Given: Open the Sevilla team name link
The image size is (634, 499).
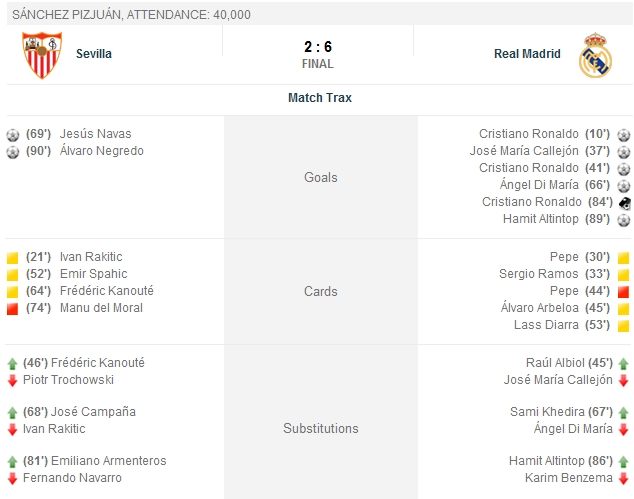Looking at the screenshot, I should pos(94,54).
